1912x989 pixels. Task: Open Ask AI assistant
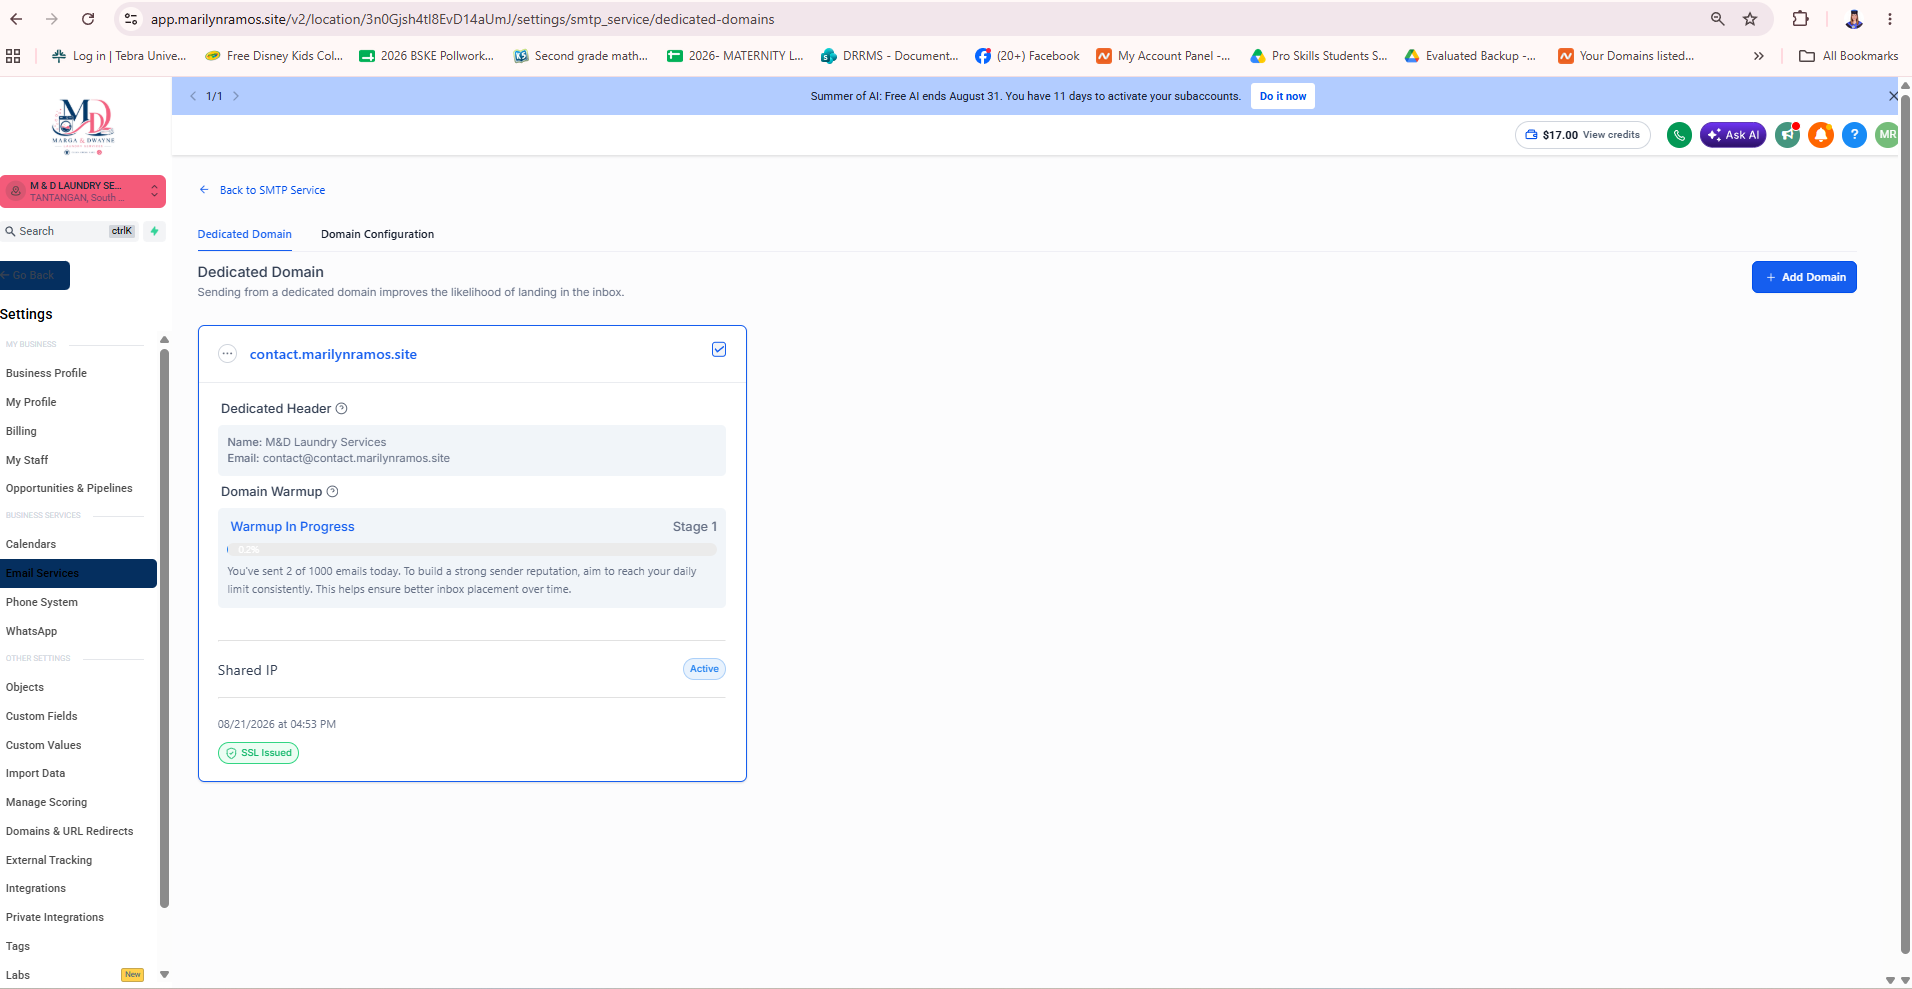(1733, 135)
